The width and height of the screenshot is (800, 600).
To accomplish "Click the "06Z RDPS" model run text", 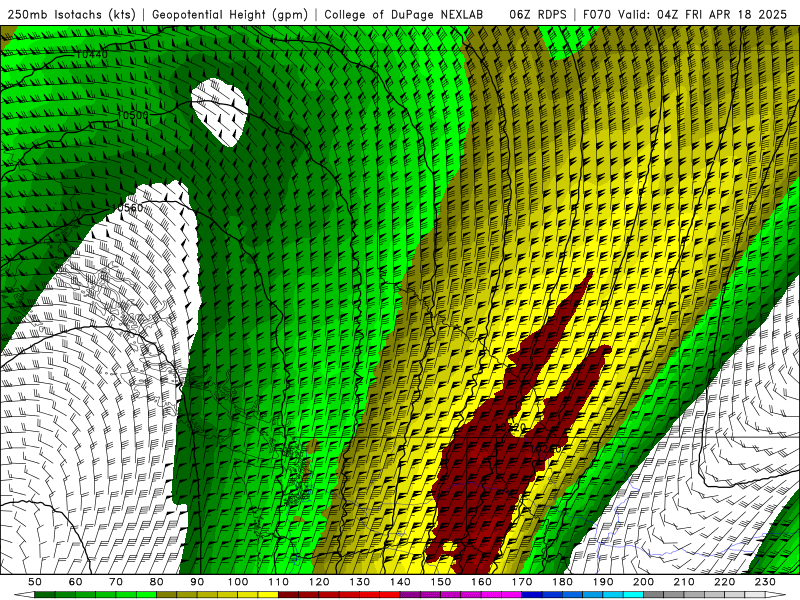I will point(537,14).
